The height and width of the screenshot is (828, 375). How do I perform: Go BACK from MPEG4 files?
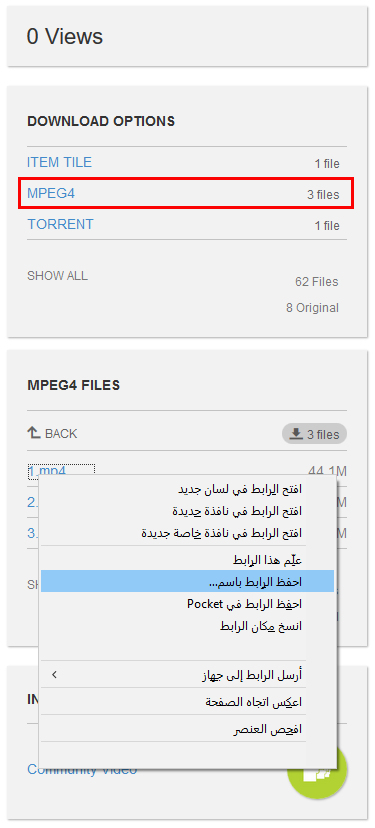click(x=52, y=434)
